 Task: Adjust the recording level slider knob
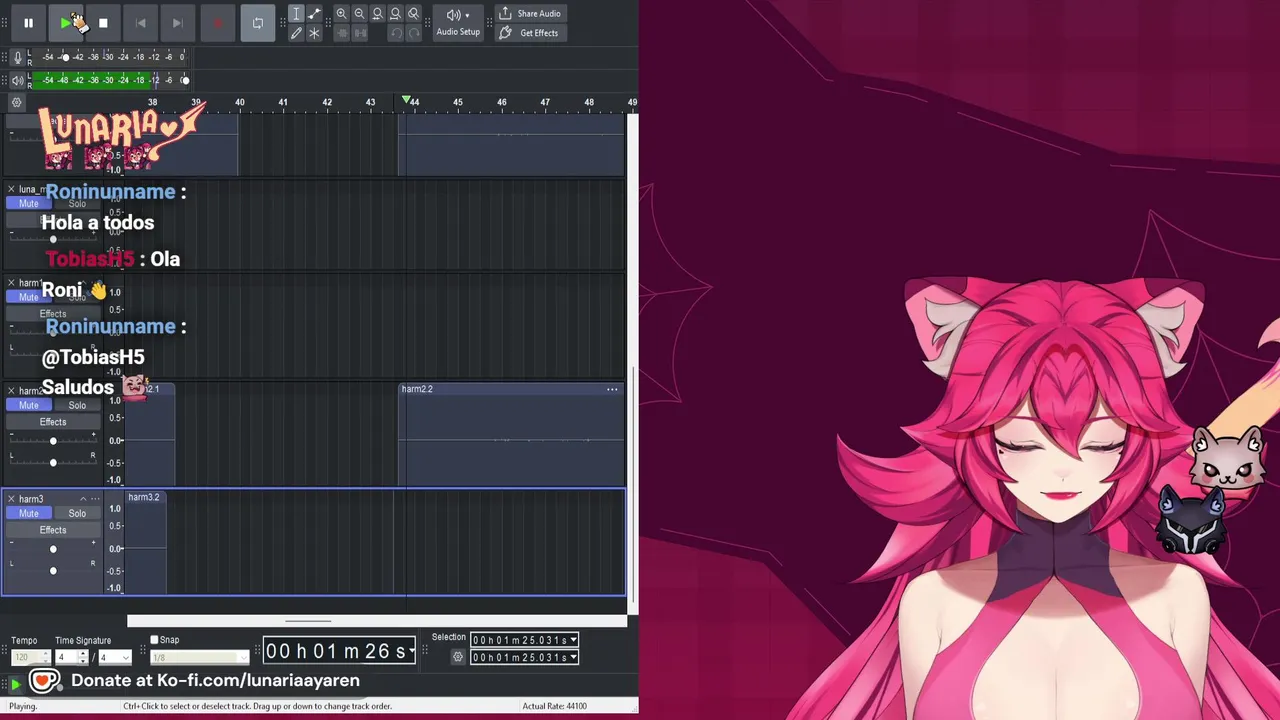coord(65,57)
